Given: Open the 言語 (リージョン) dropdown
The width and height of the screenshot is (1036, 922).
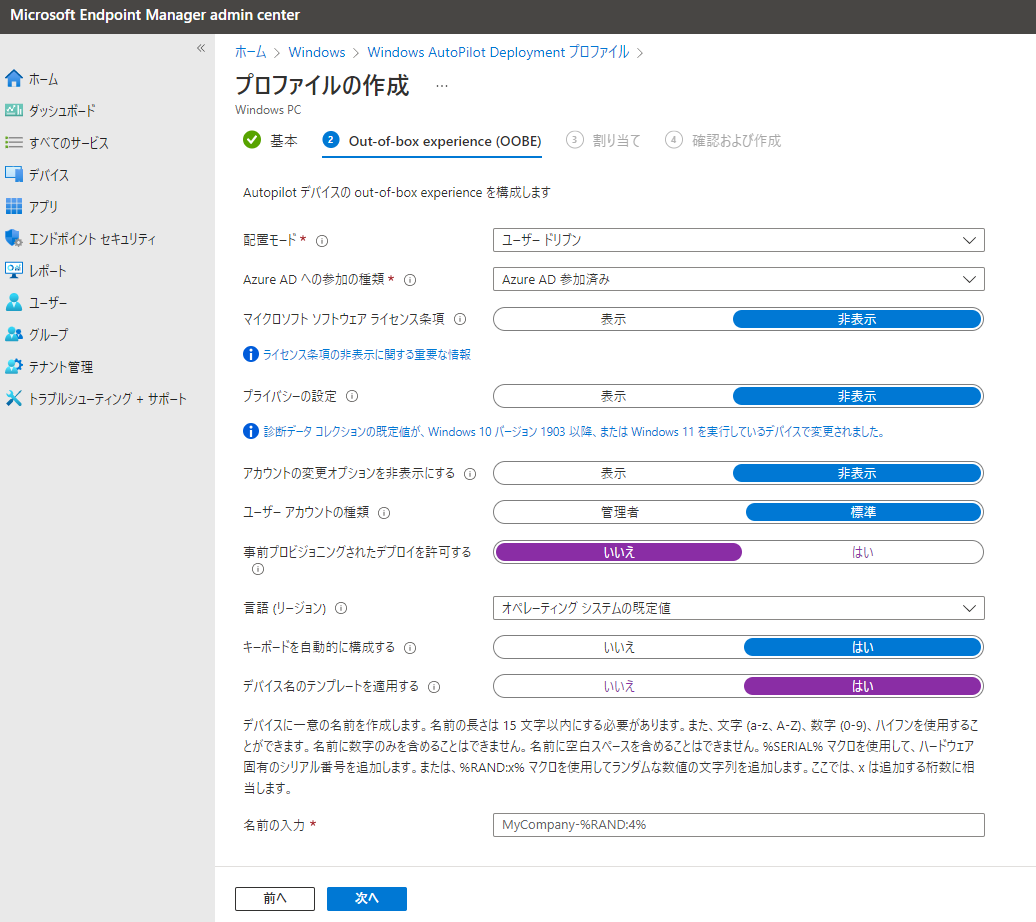Looking at the screenshot, I should [x=739, y=608].
